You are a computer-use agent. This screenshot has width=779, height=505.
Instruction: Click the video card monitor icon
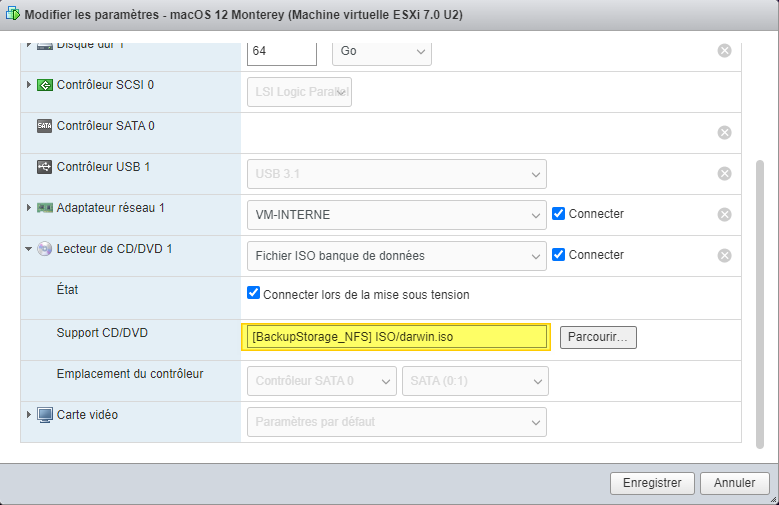[45, 415]
